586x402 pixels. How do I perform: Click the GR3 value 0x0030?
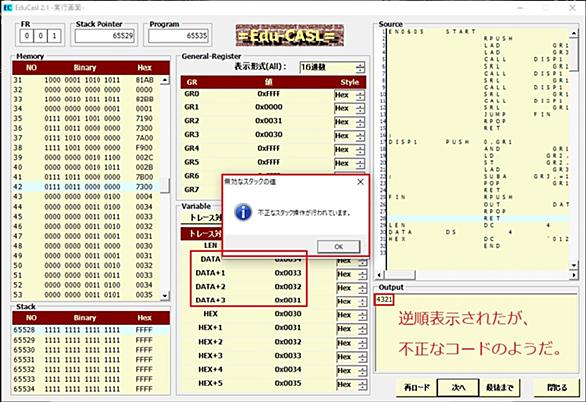(x=269, y=134)
